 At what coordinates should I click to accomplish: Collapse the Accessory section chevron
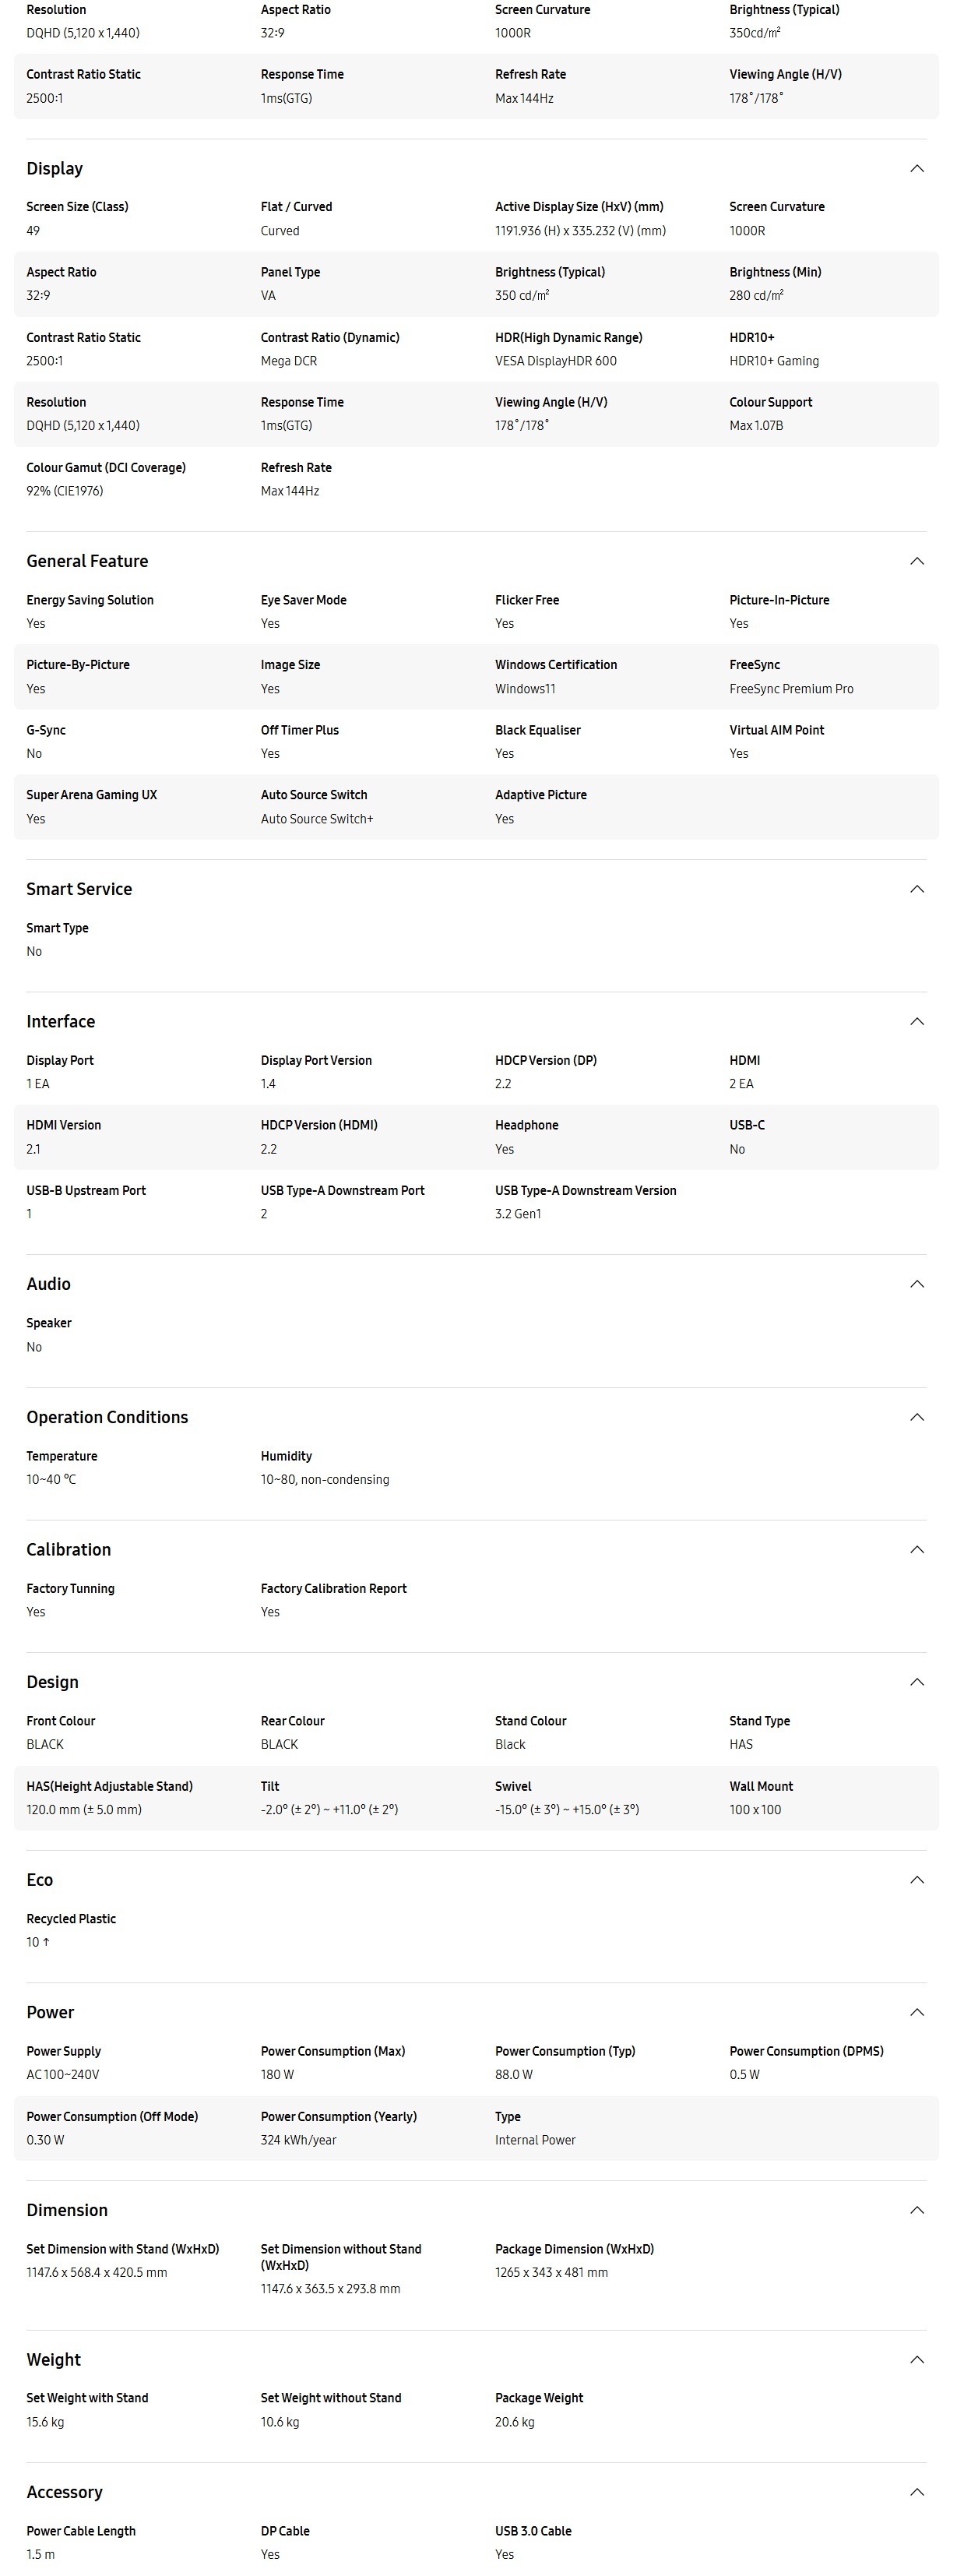click(916, 2492)
